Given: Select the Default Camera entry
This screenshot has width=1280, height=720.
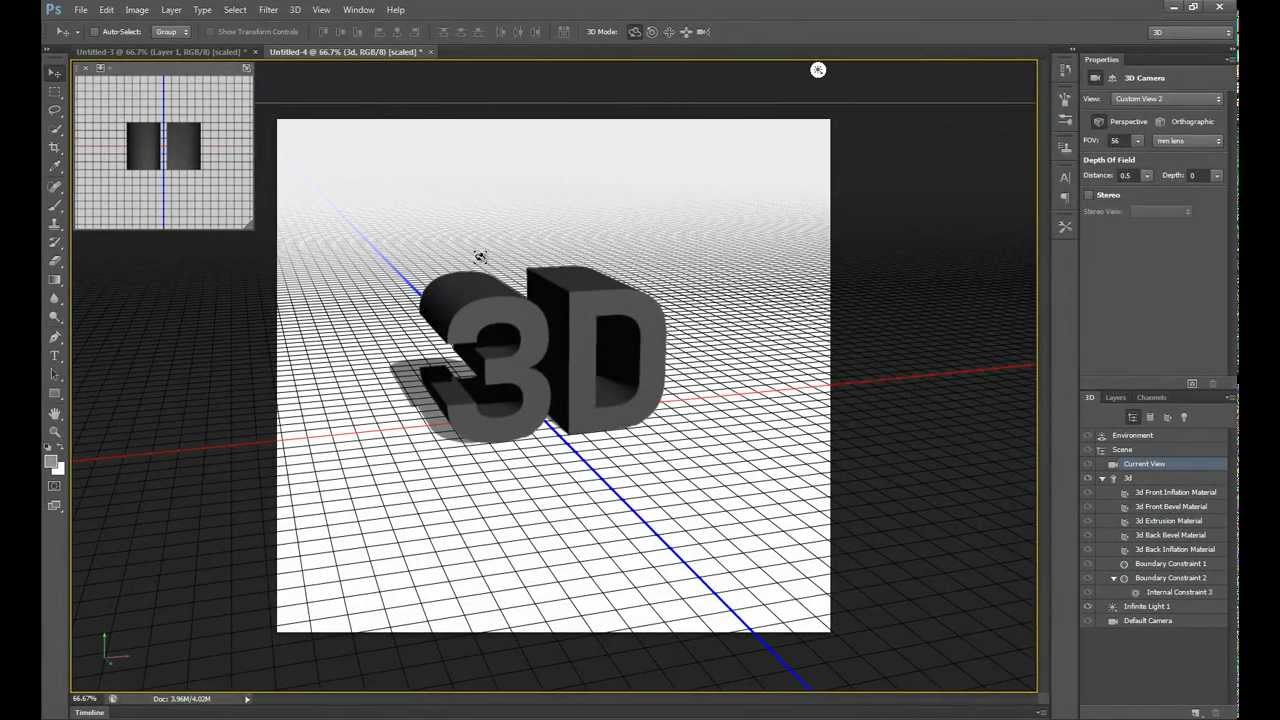Looking at the screenshot, I should (x=1148, y=620).
